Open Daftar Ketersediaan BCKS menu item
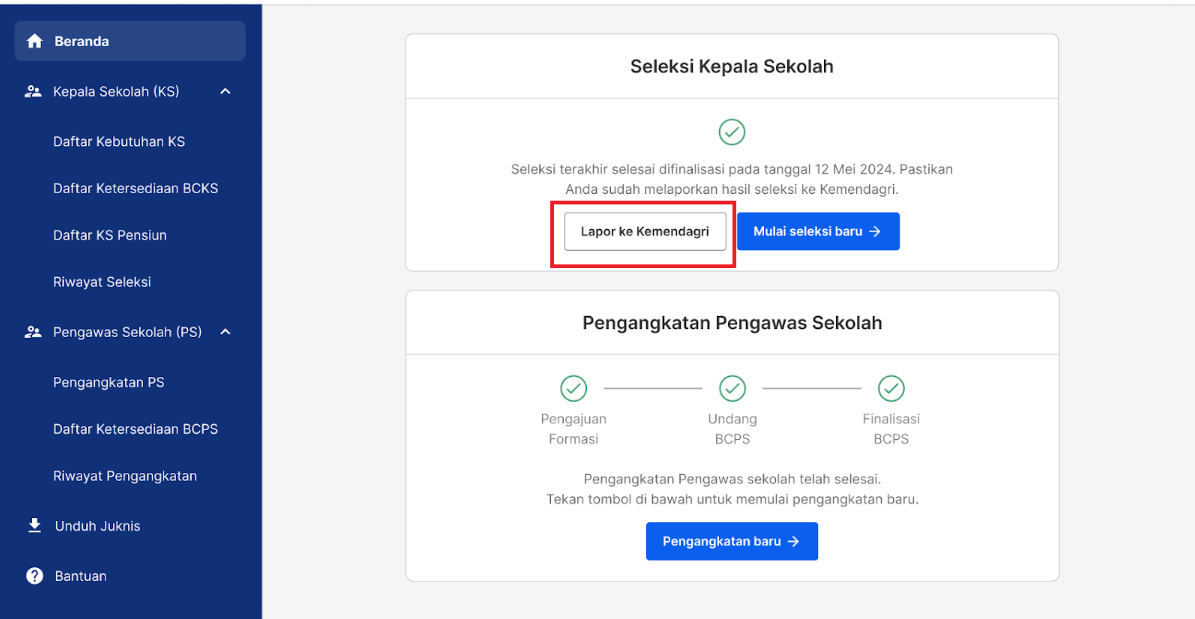 coord(136,188)
